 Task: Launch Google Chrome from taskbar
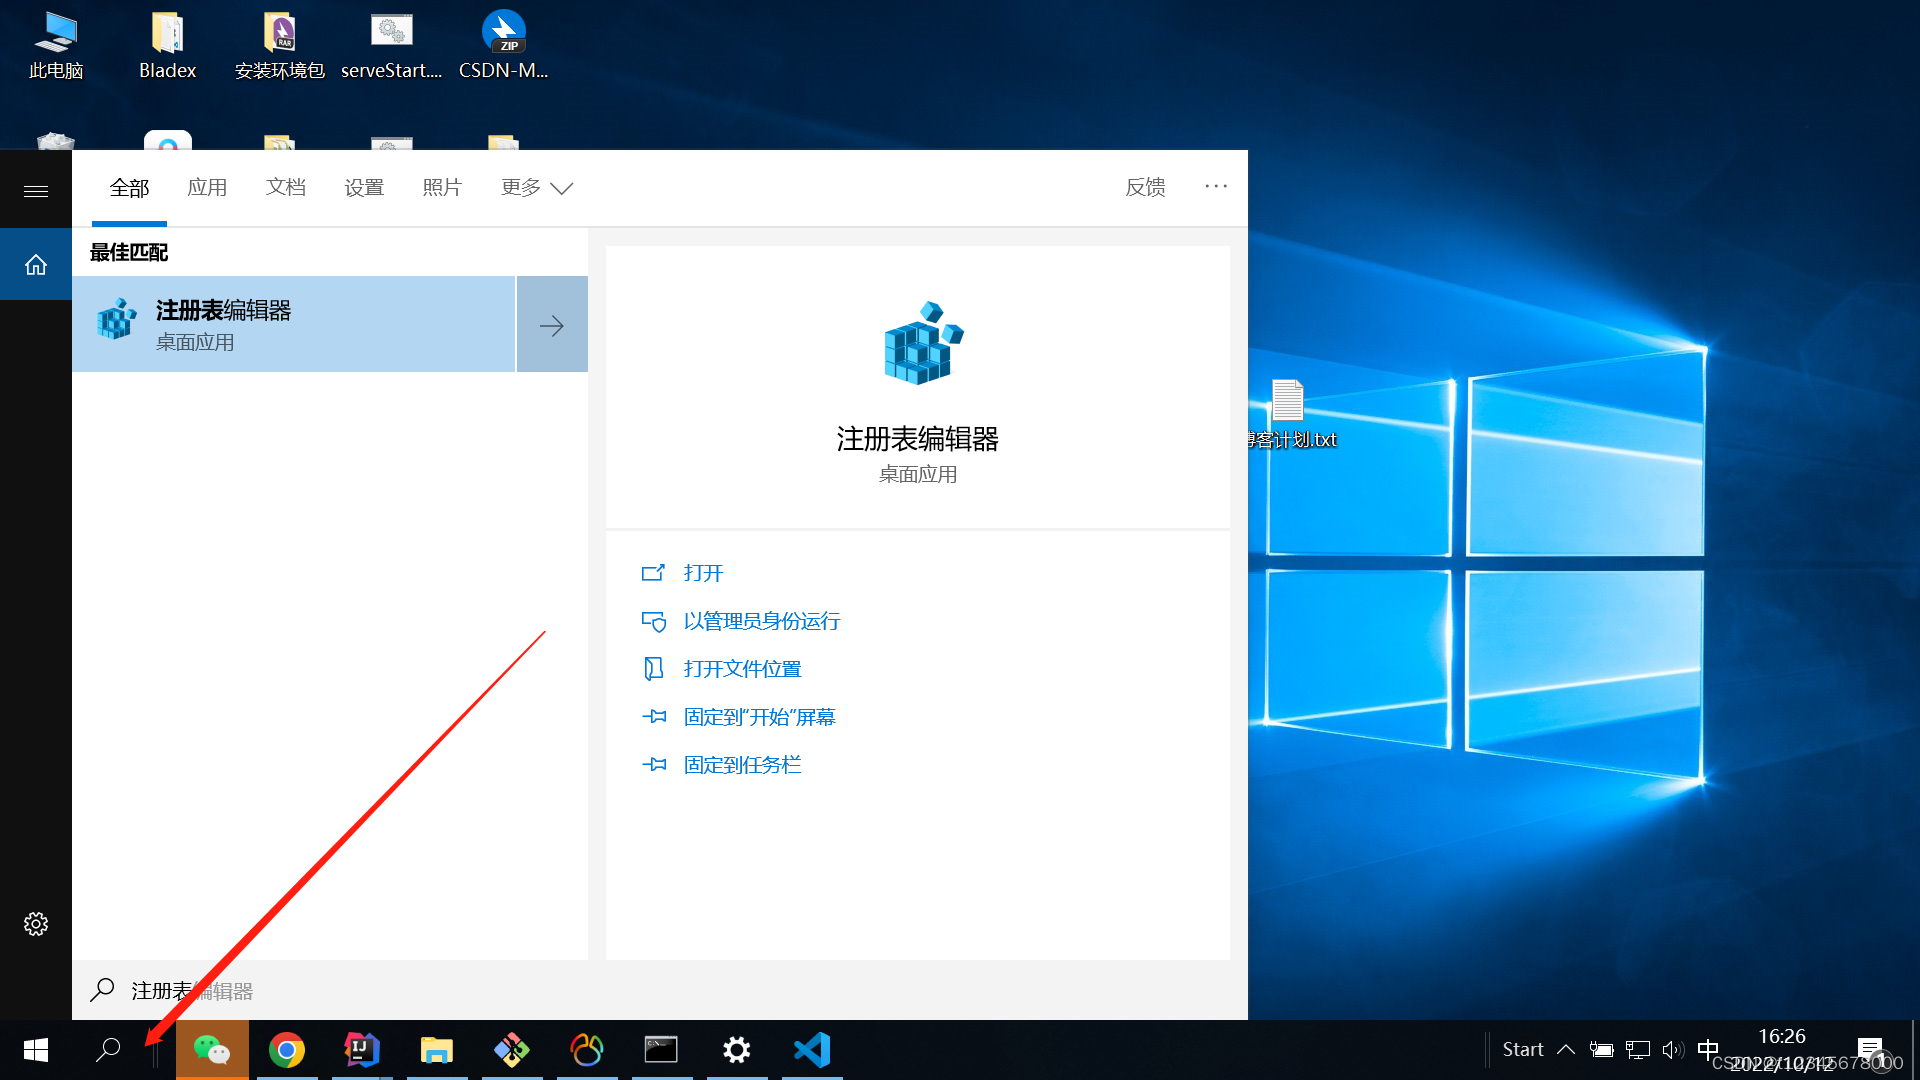pyautogui.click(x=287, y=1050)
